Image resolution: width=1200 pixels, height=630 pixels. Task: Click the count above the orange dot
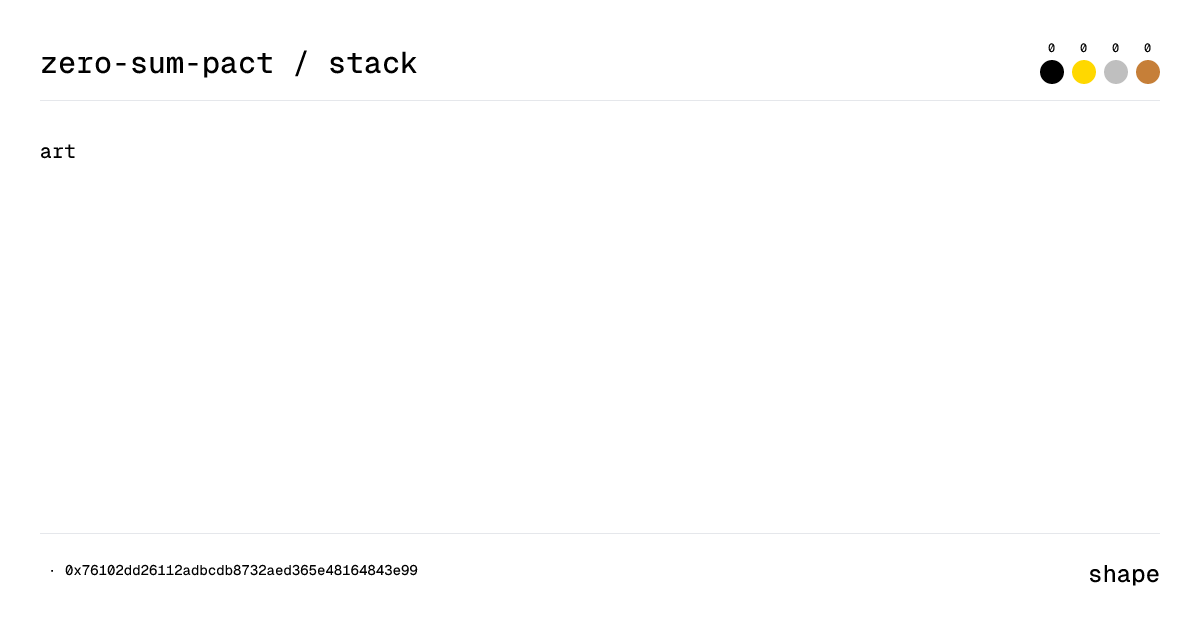(1147, 46)
